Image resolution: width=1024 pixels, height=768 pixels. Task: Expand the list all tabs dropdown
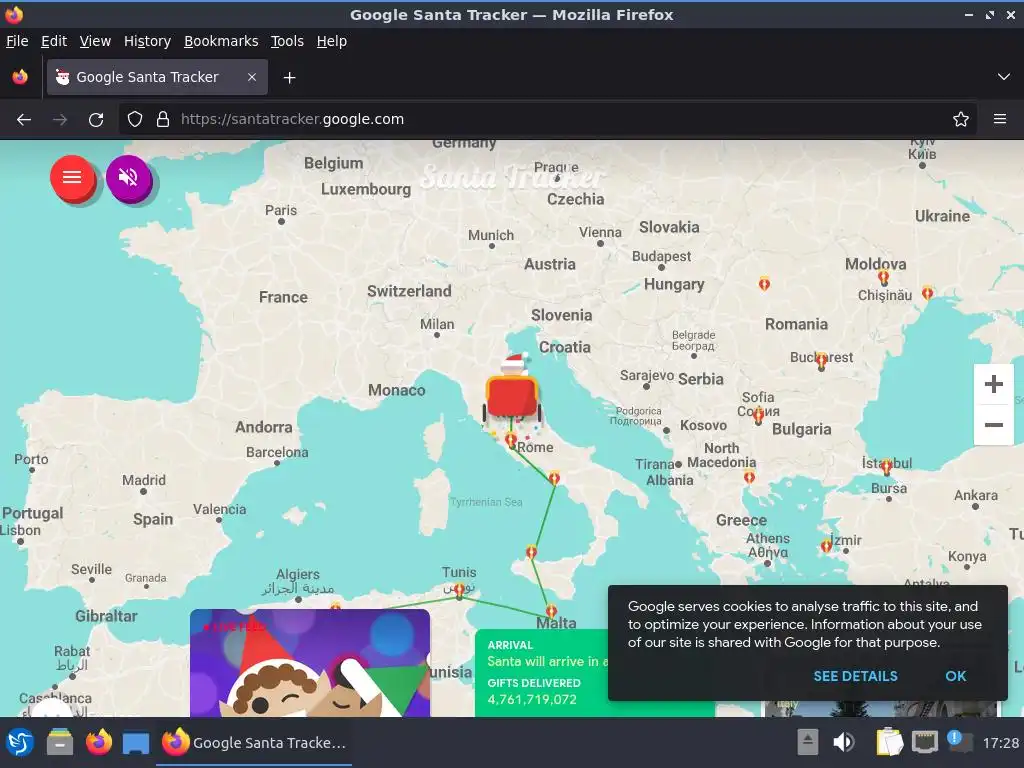coord(1003,77)
